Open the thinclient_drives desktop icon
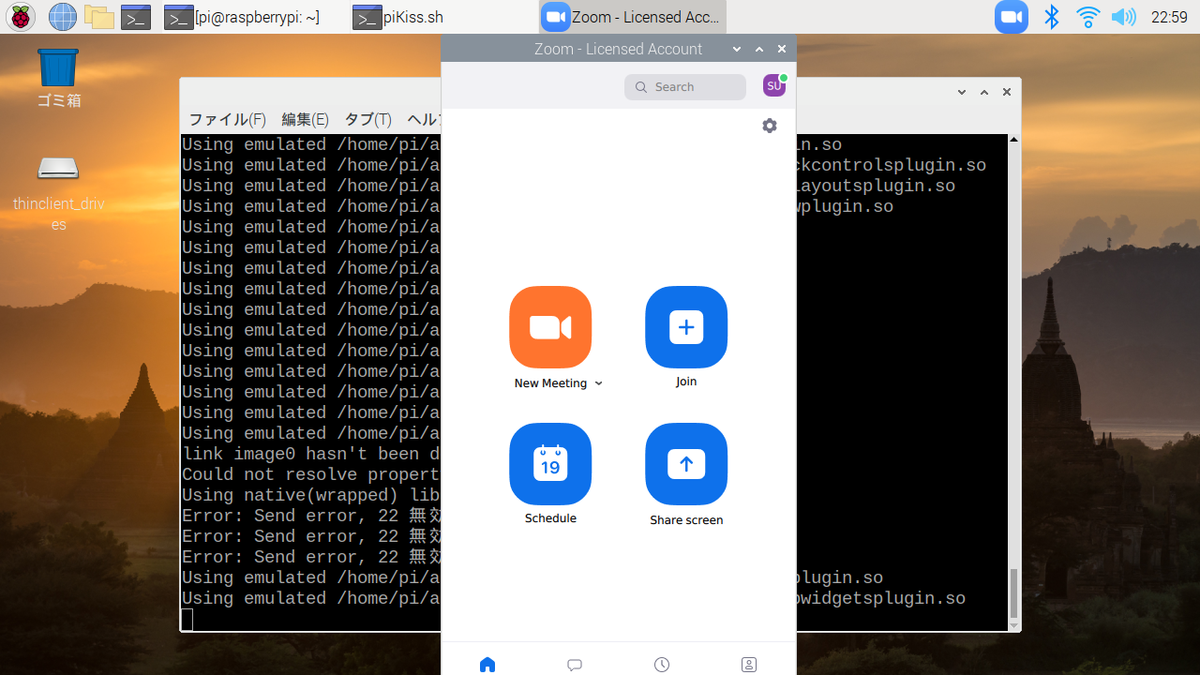Image resolution: width=1200 pixels, height=675 pixels. point(58,192)
